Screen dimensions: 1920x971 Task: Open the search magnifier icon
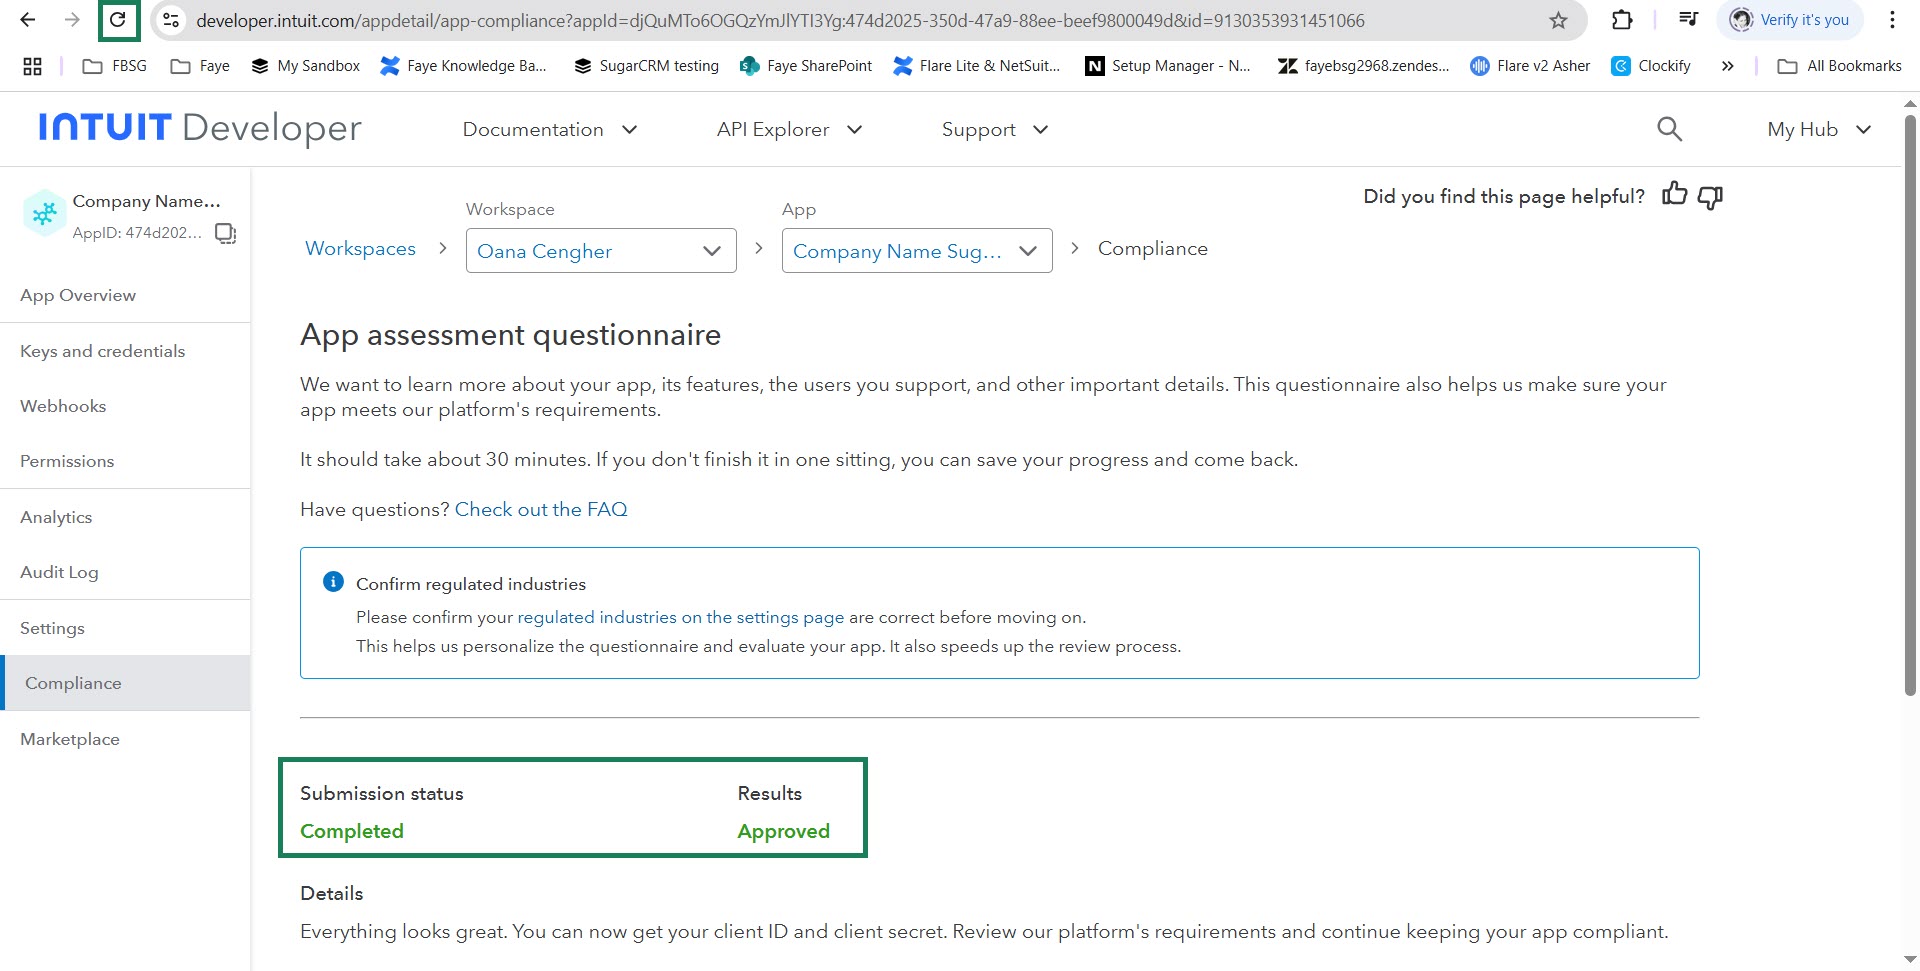pos(1669,129)
